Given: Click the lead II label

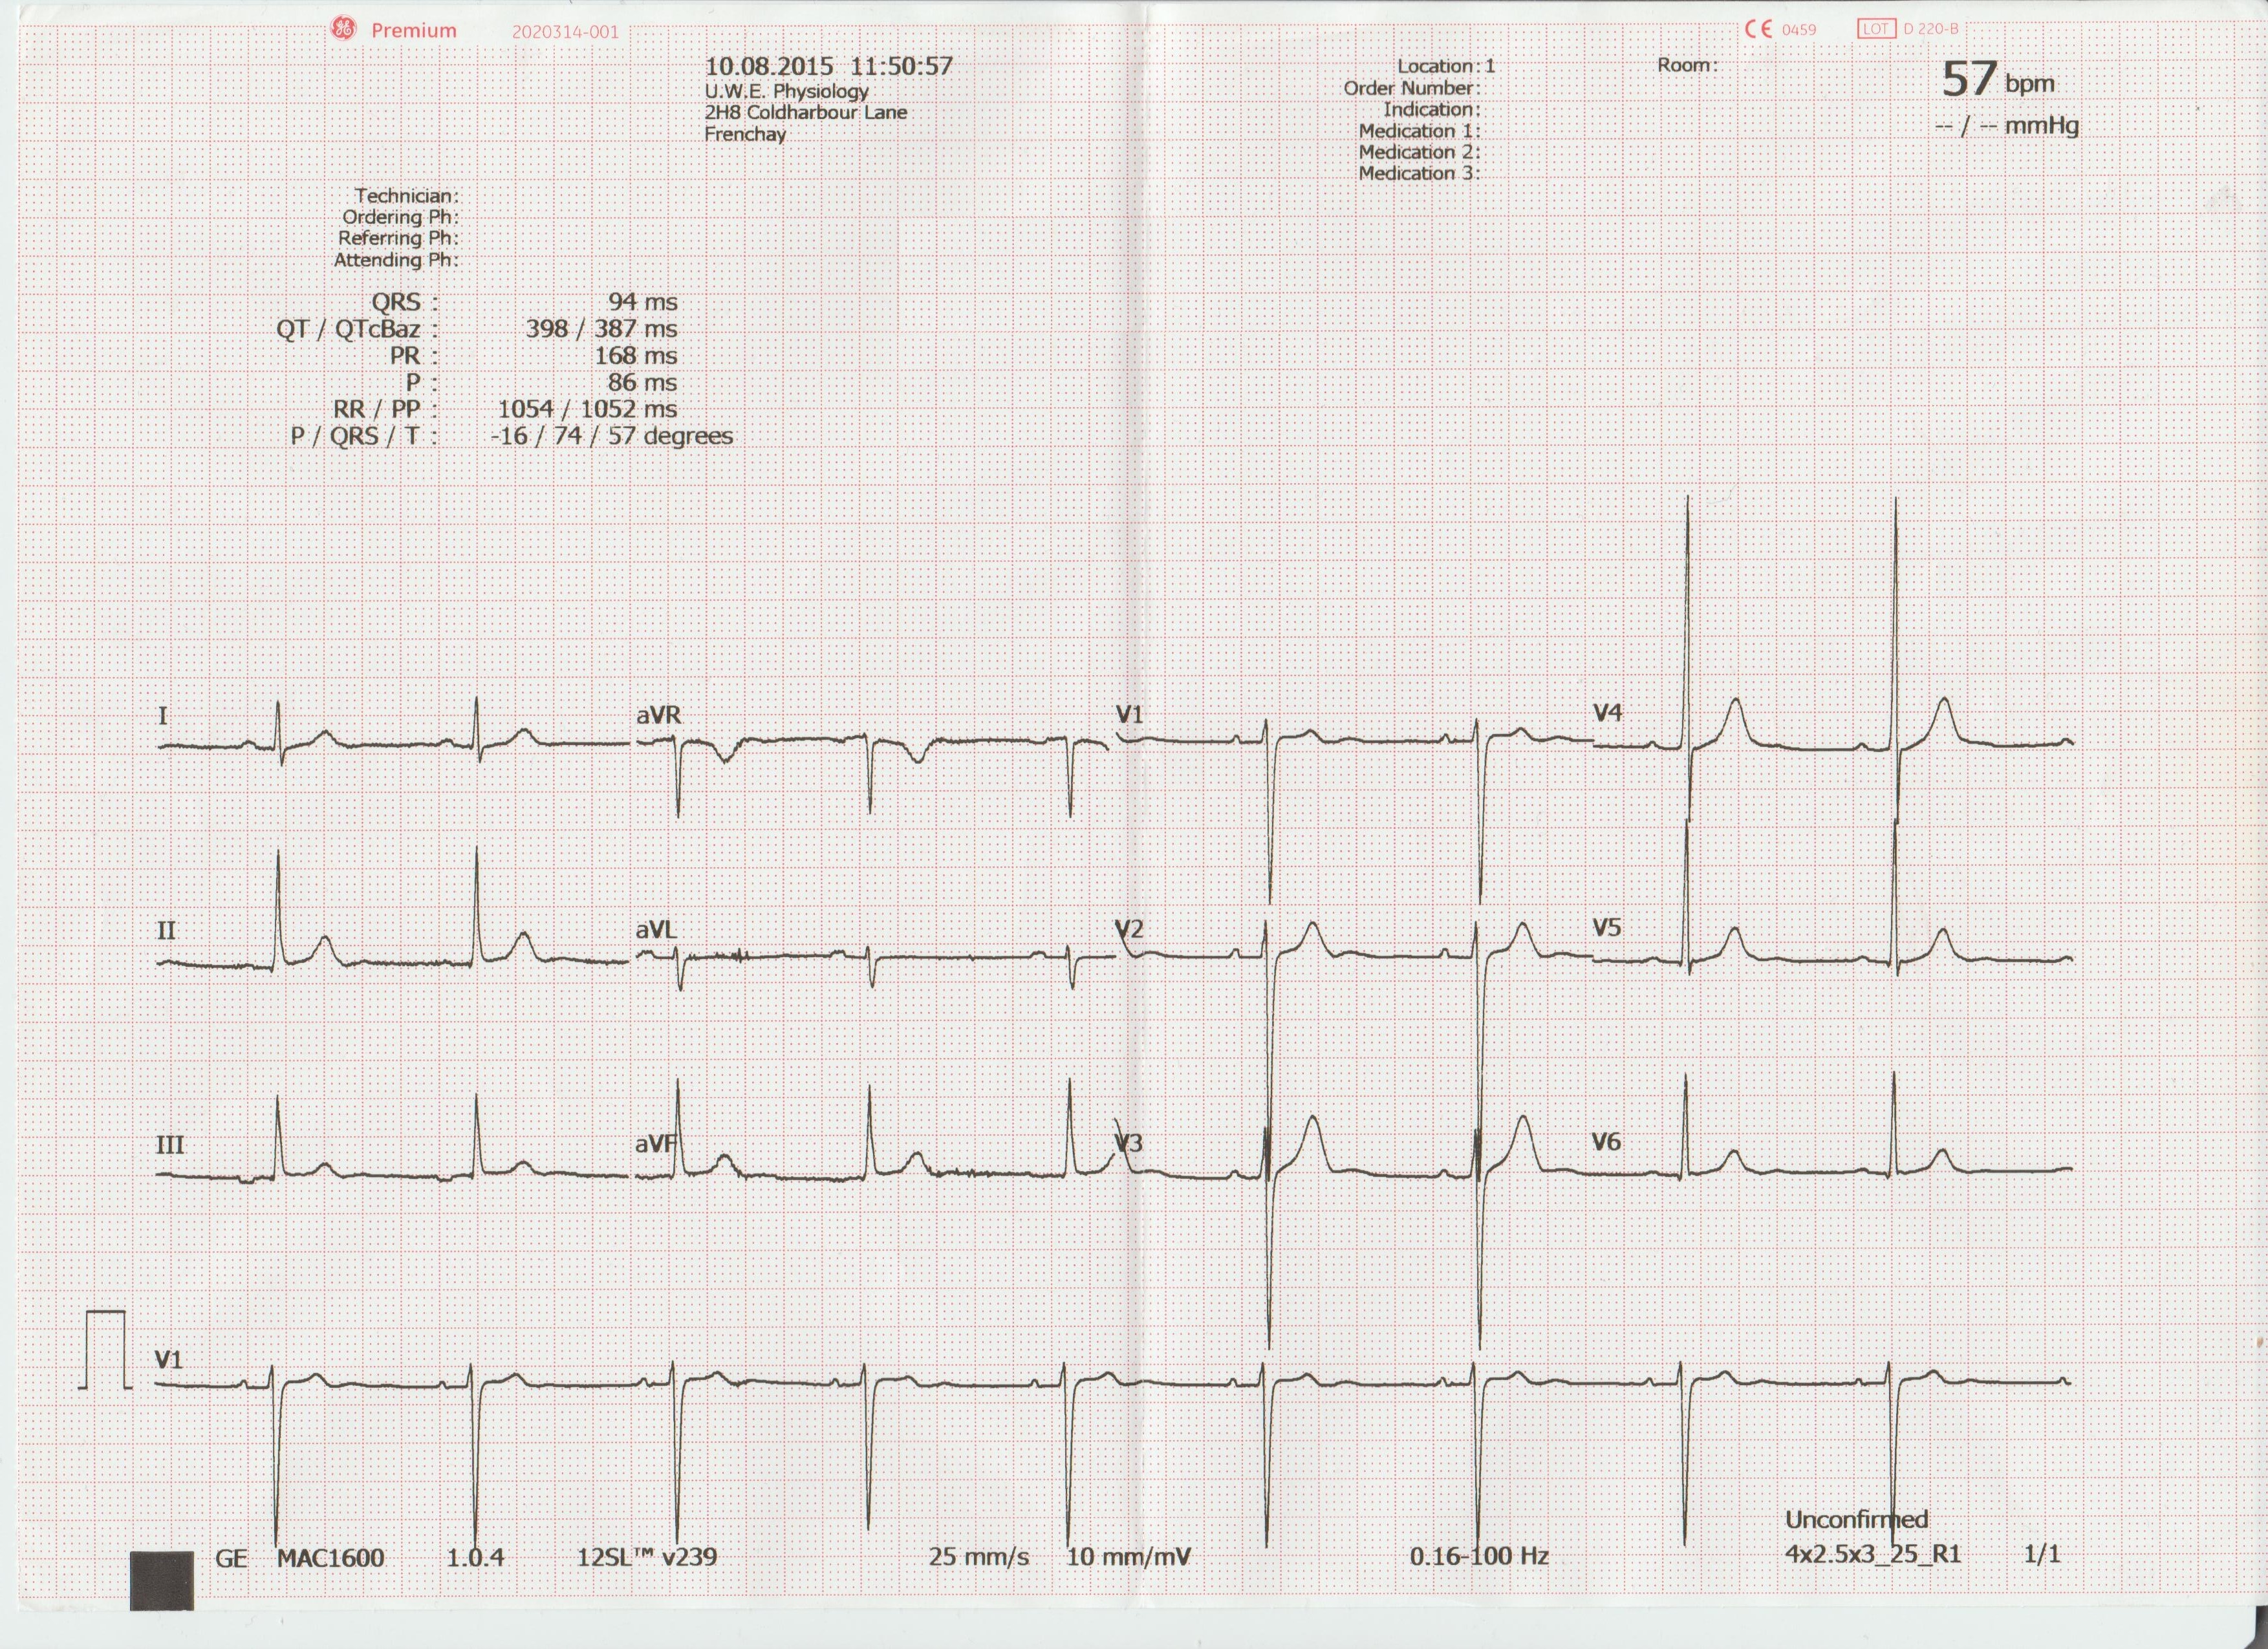Looking at the screenshot, I should pyautogui.click(x=166, y=931).
